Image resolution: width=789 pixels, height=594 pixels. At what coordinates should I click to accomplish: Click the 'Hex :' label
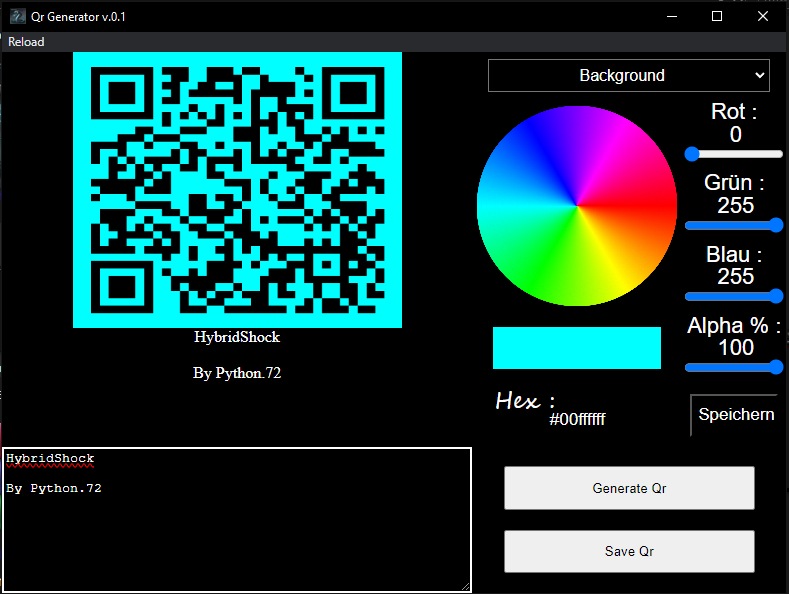[x=525, y=401]
